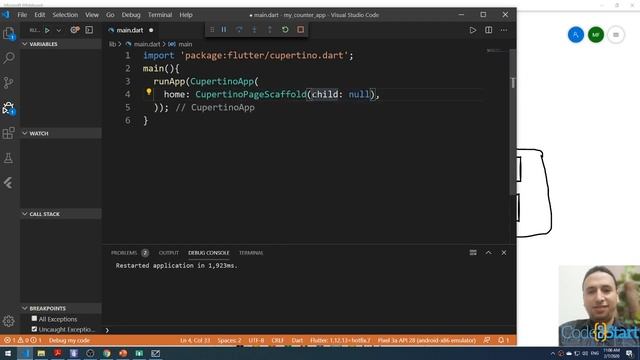The height and width of the screenshot is (360, 640).
Task: Click the debug console input prompt chevron
Action: [x=107, y=330]
